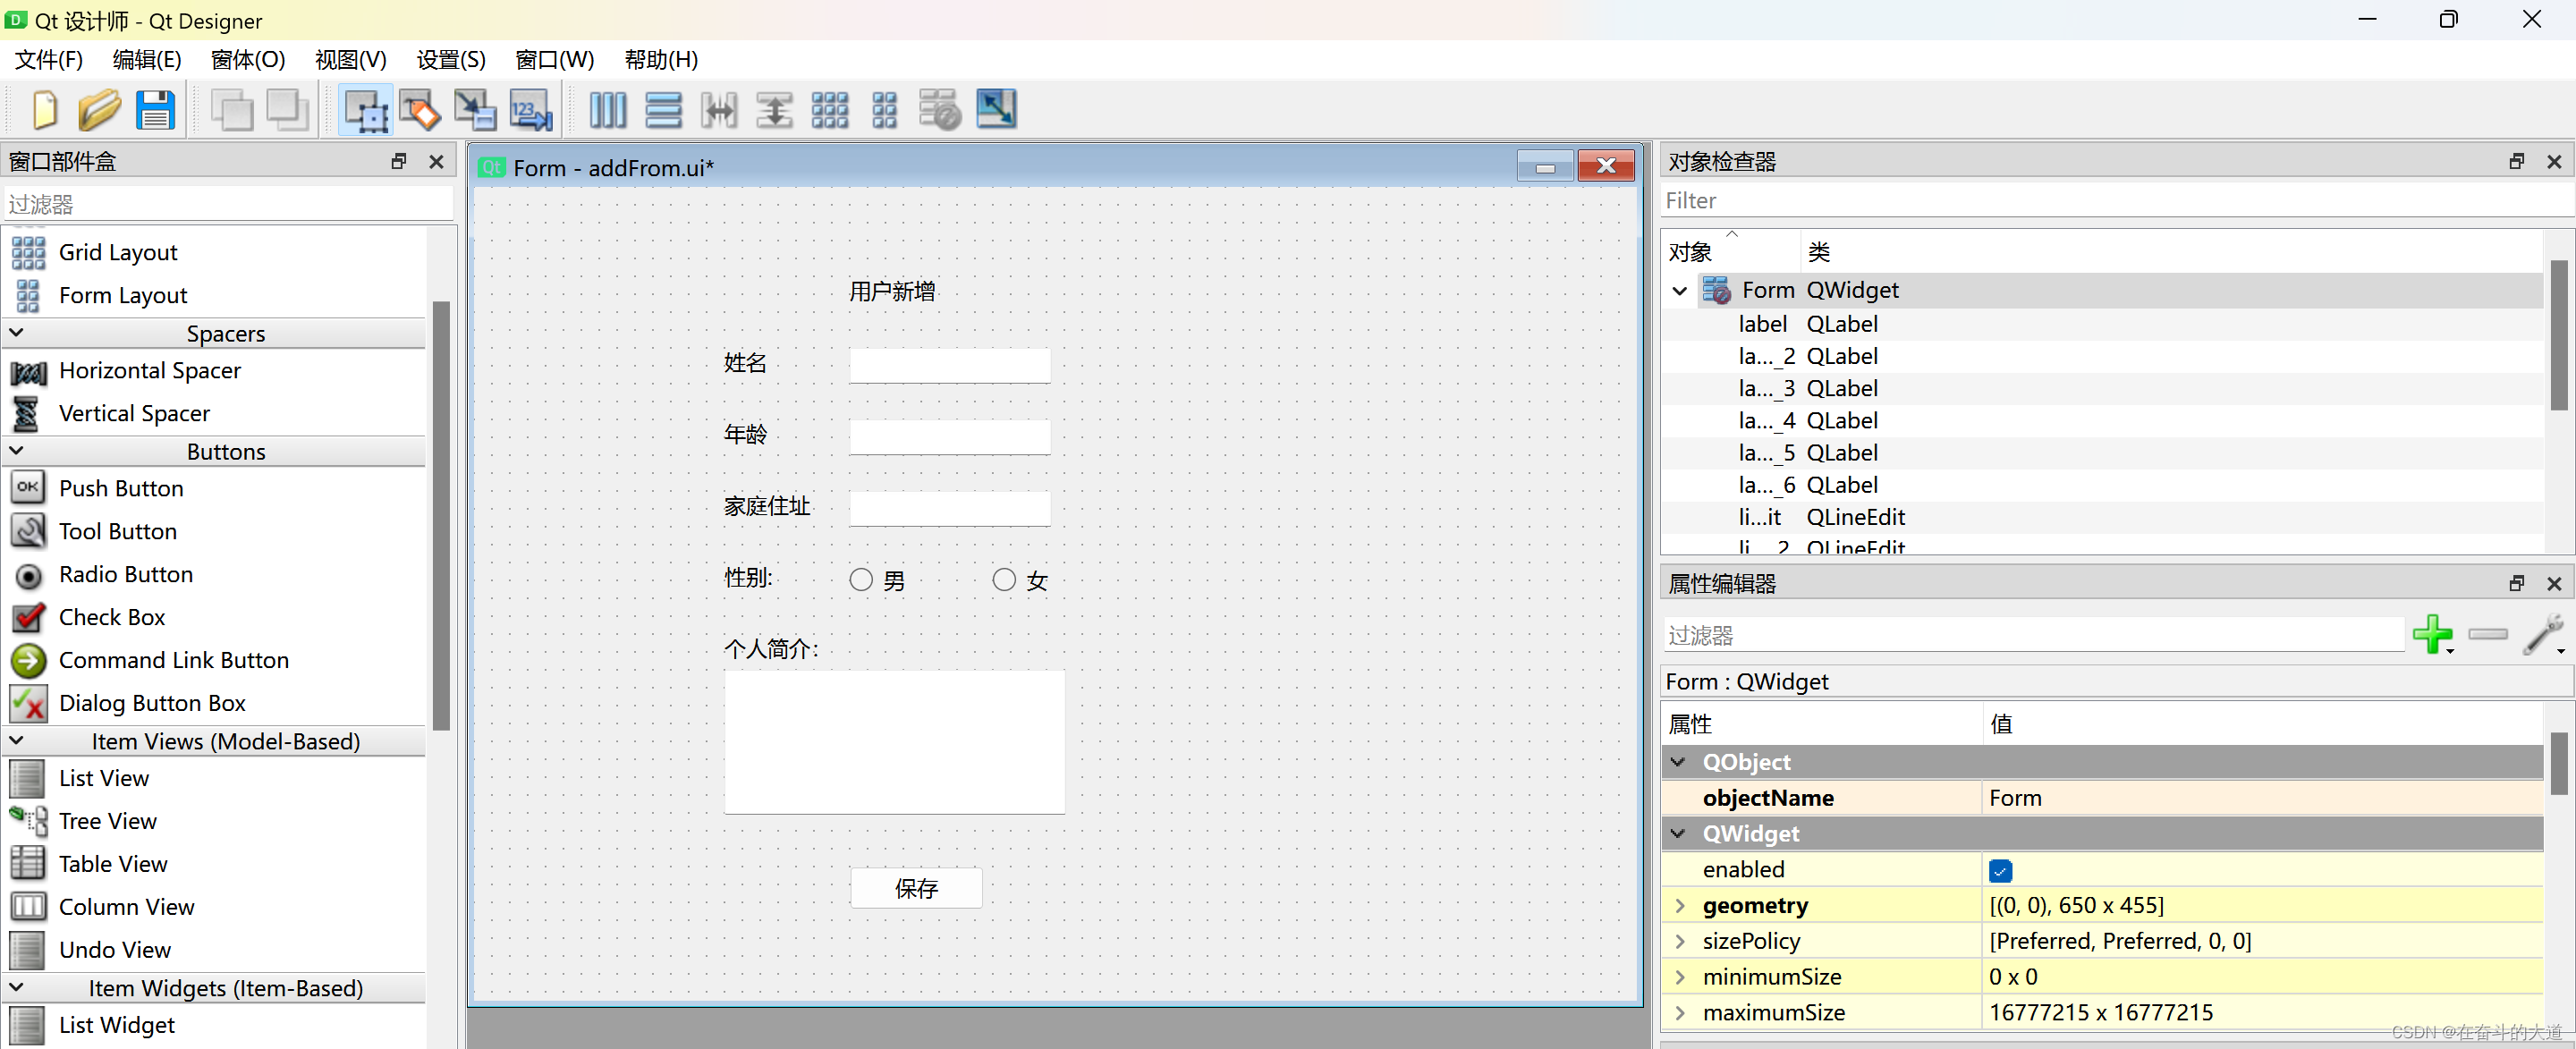Click the New Form toolbar icon

tap(45, 110)
